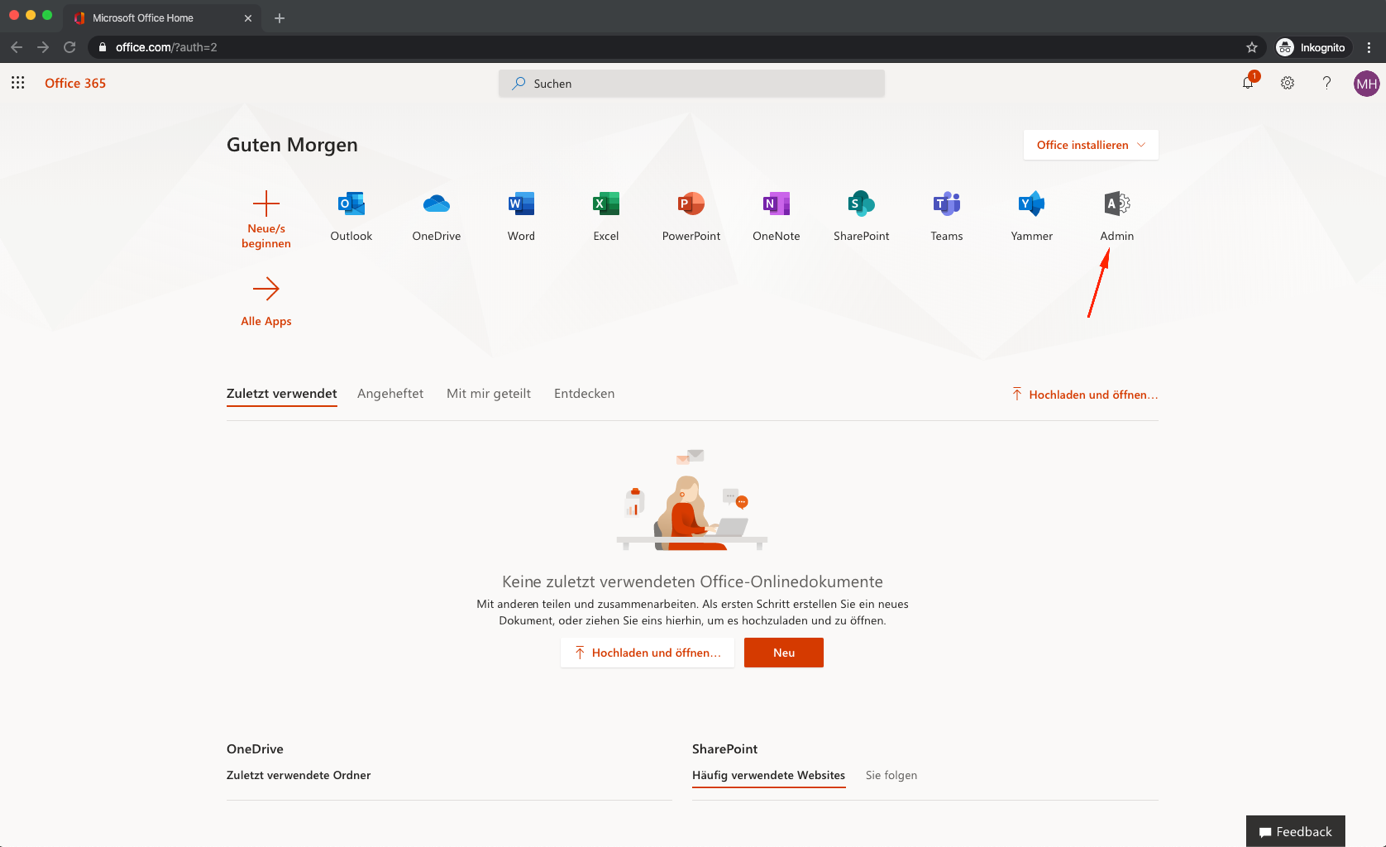Open the help question mark
Viewport: 1386px width, 847px height.
pyautogui.click(x=1327, y=83)
